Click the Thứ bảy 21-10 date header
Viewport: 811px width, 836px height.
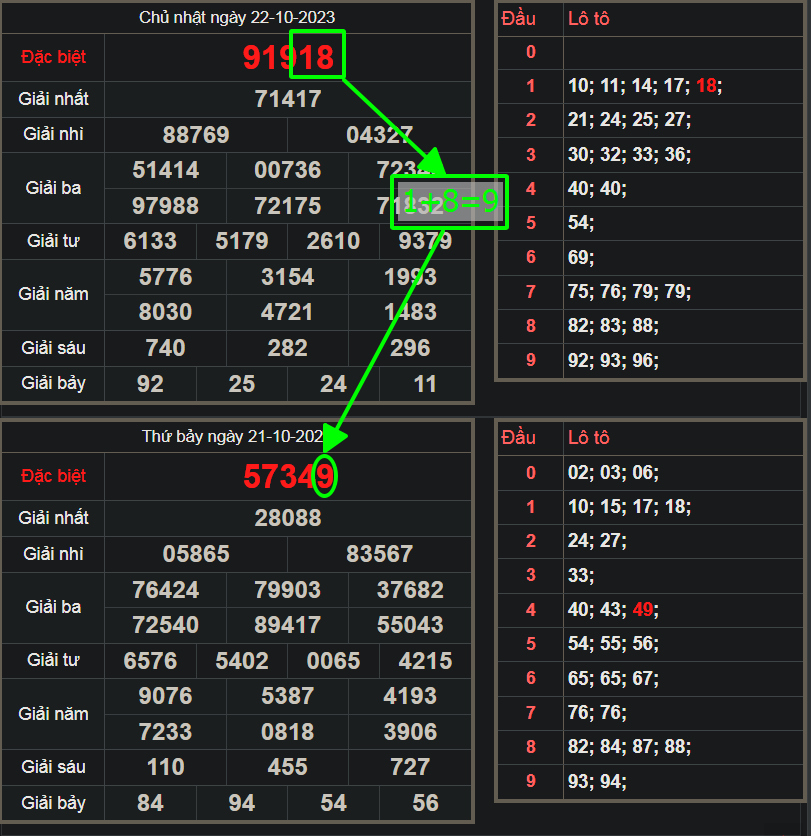click(237, 437)
